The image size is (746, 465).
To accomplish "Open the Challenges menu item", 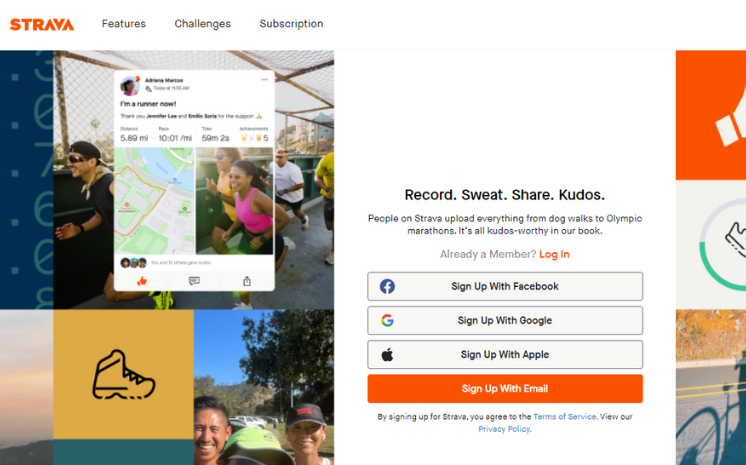I will click(202, 24).
